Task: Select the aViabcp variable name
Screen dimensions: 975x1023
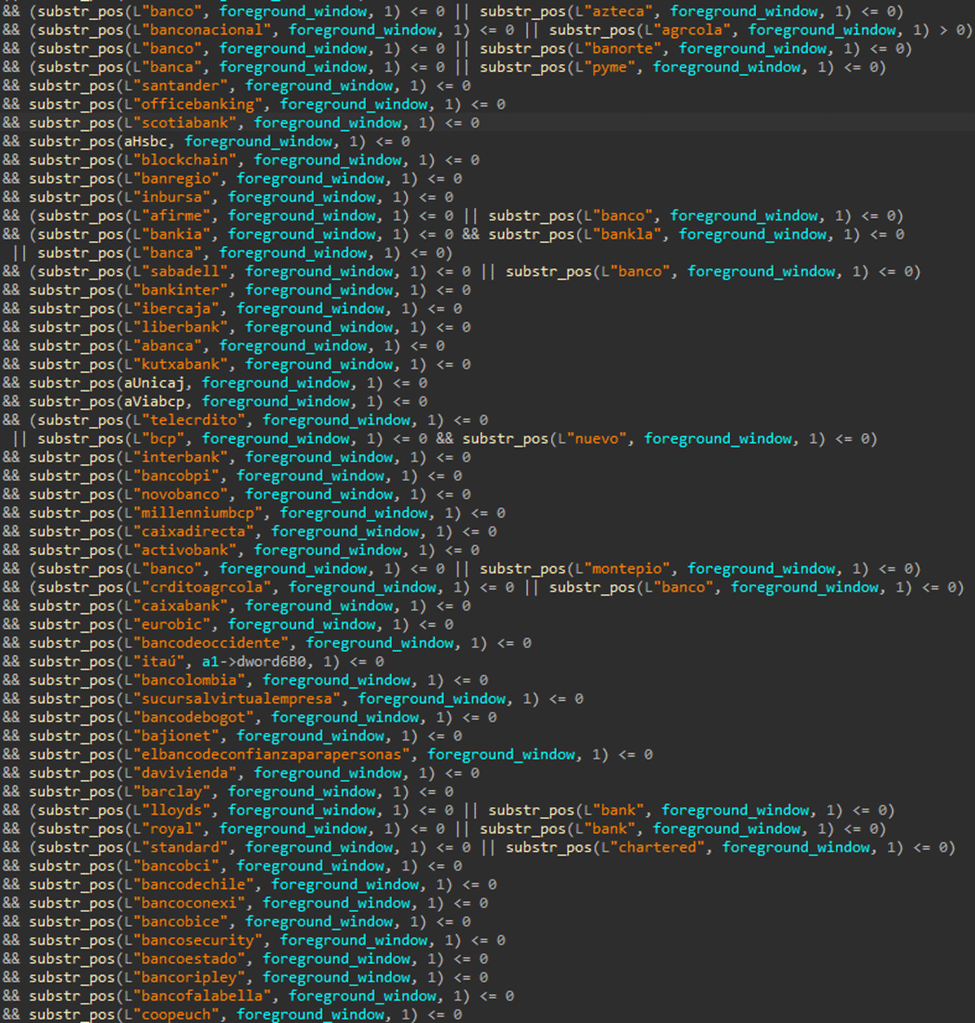Action: coord(154,402)
